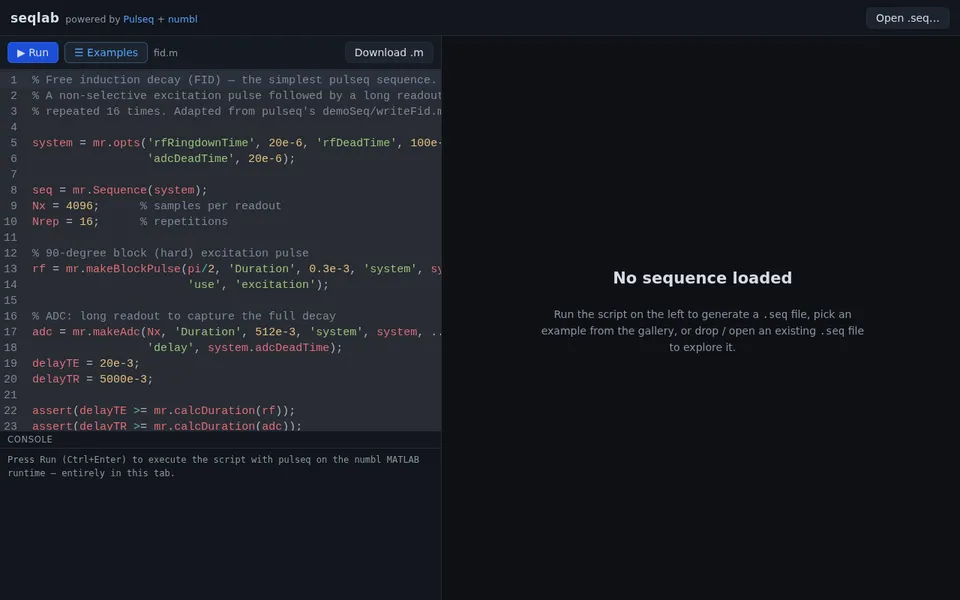Click the 'No sequence loaded' heading

(702, 278)
